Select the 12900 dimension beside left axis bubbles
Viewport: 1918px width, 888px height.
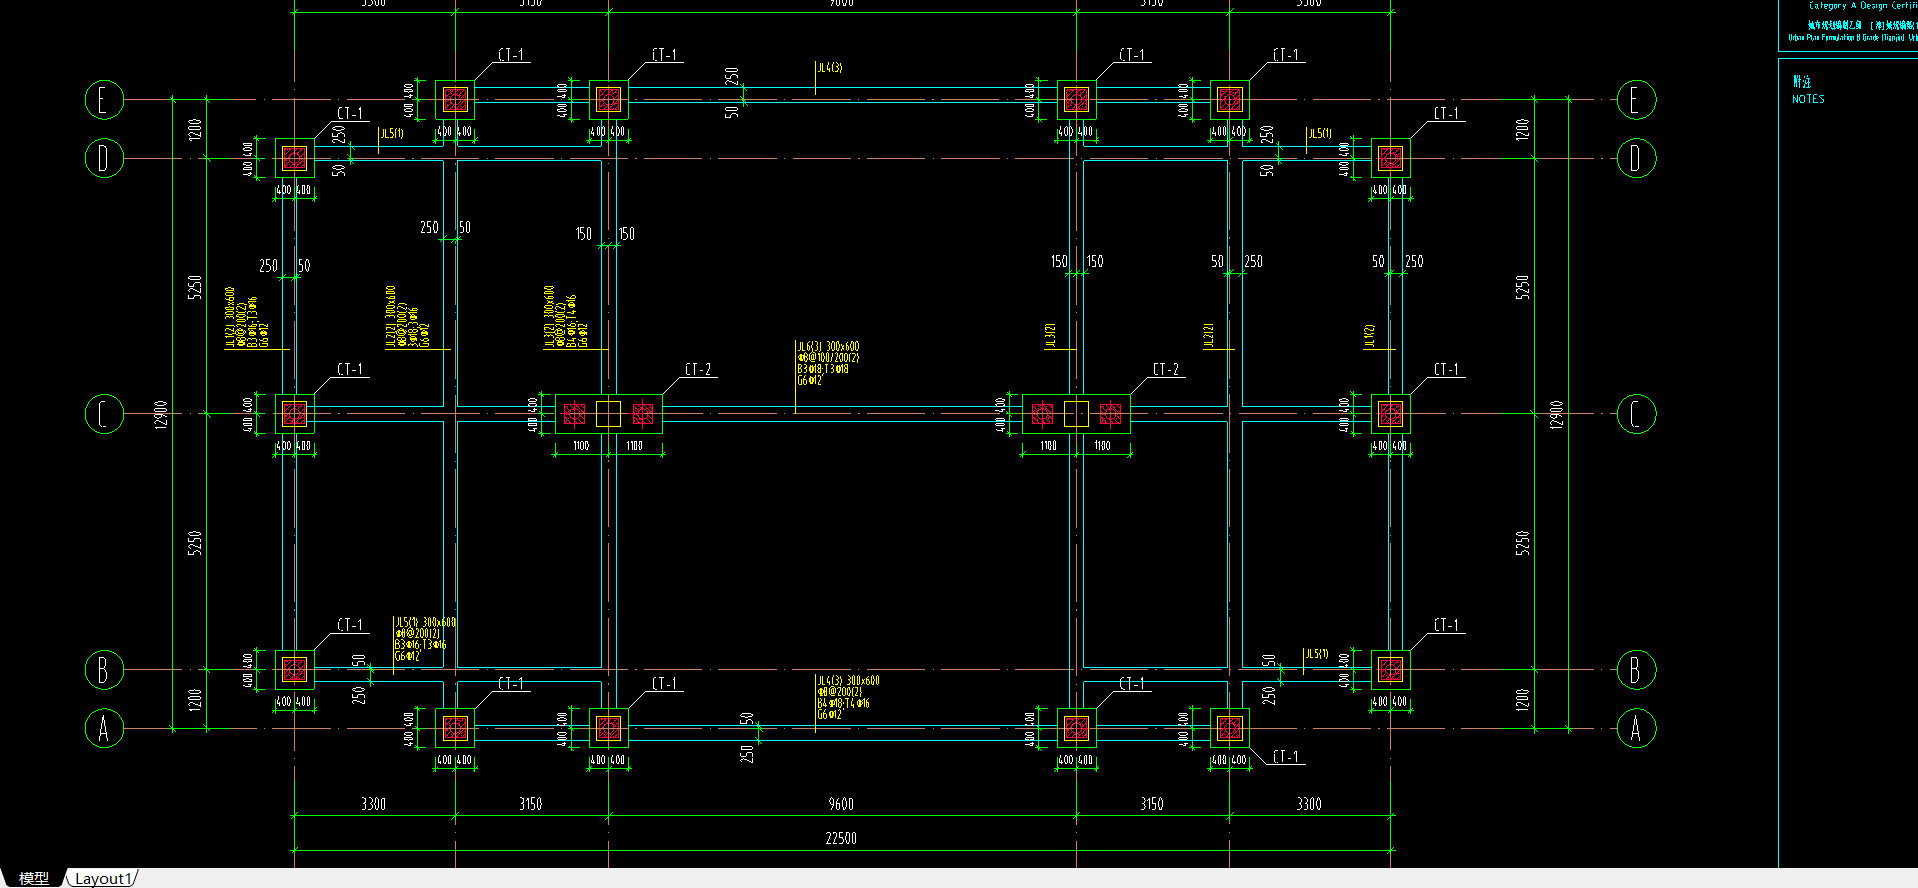click(161, 414)
